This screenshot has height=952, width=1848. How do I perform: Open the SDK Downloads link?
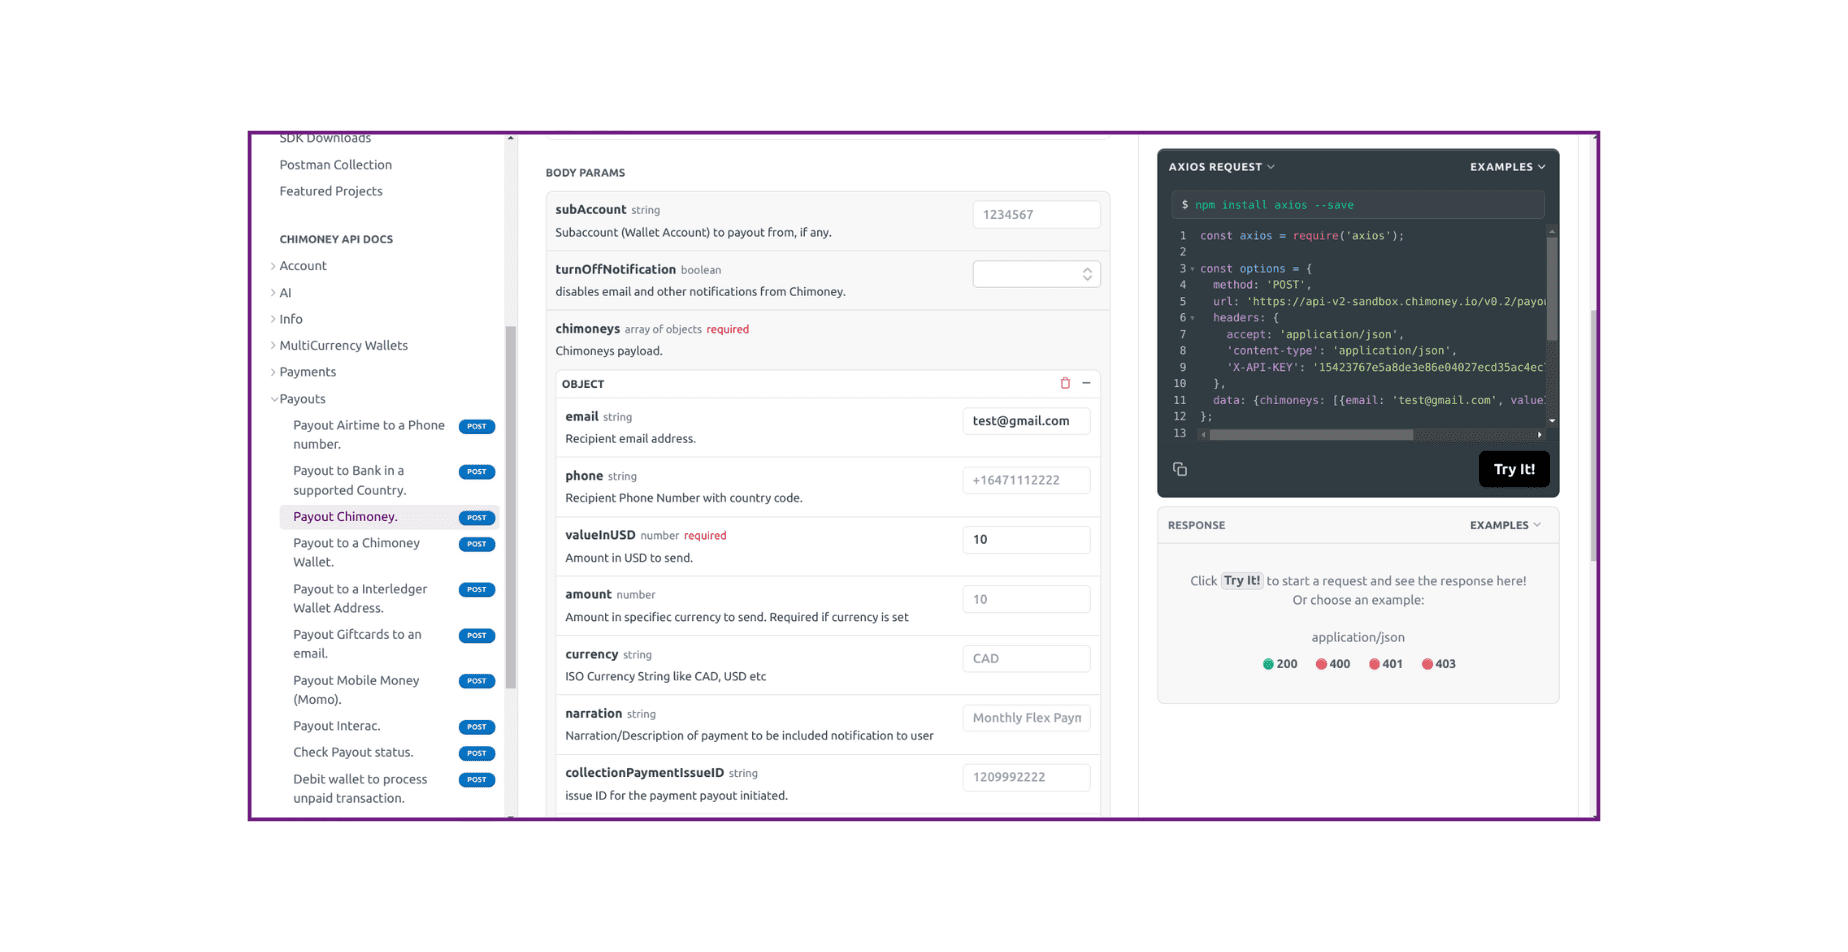325,139
